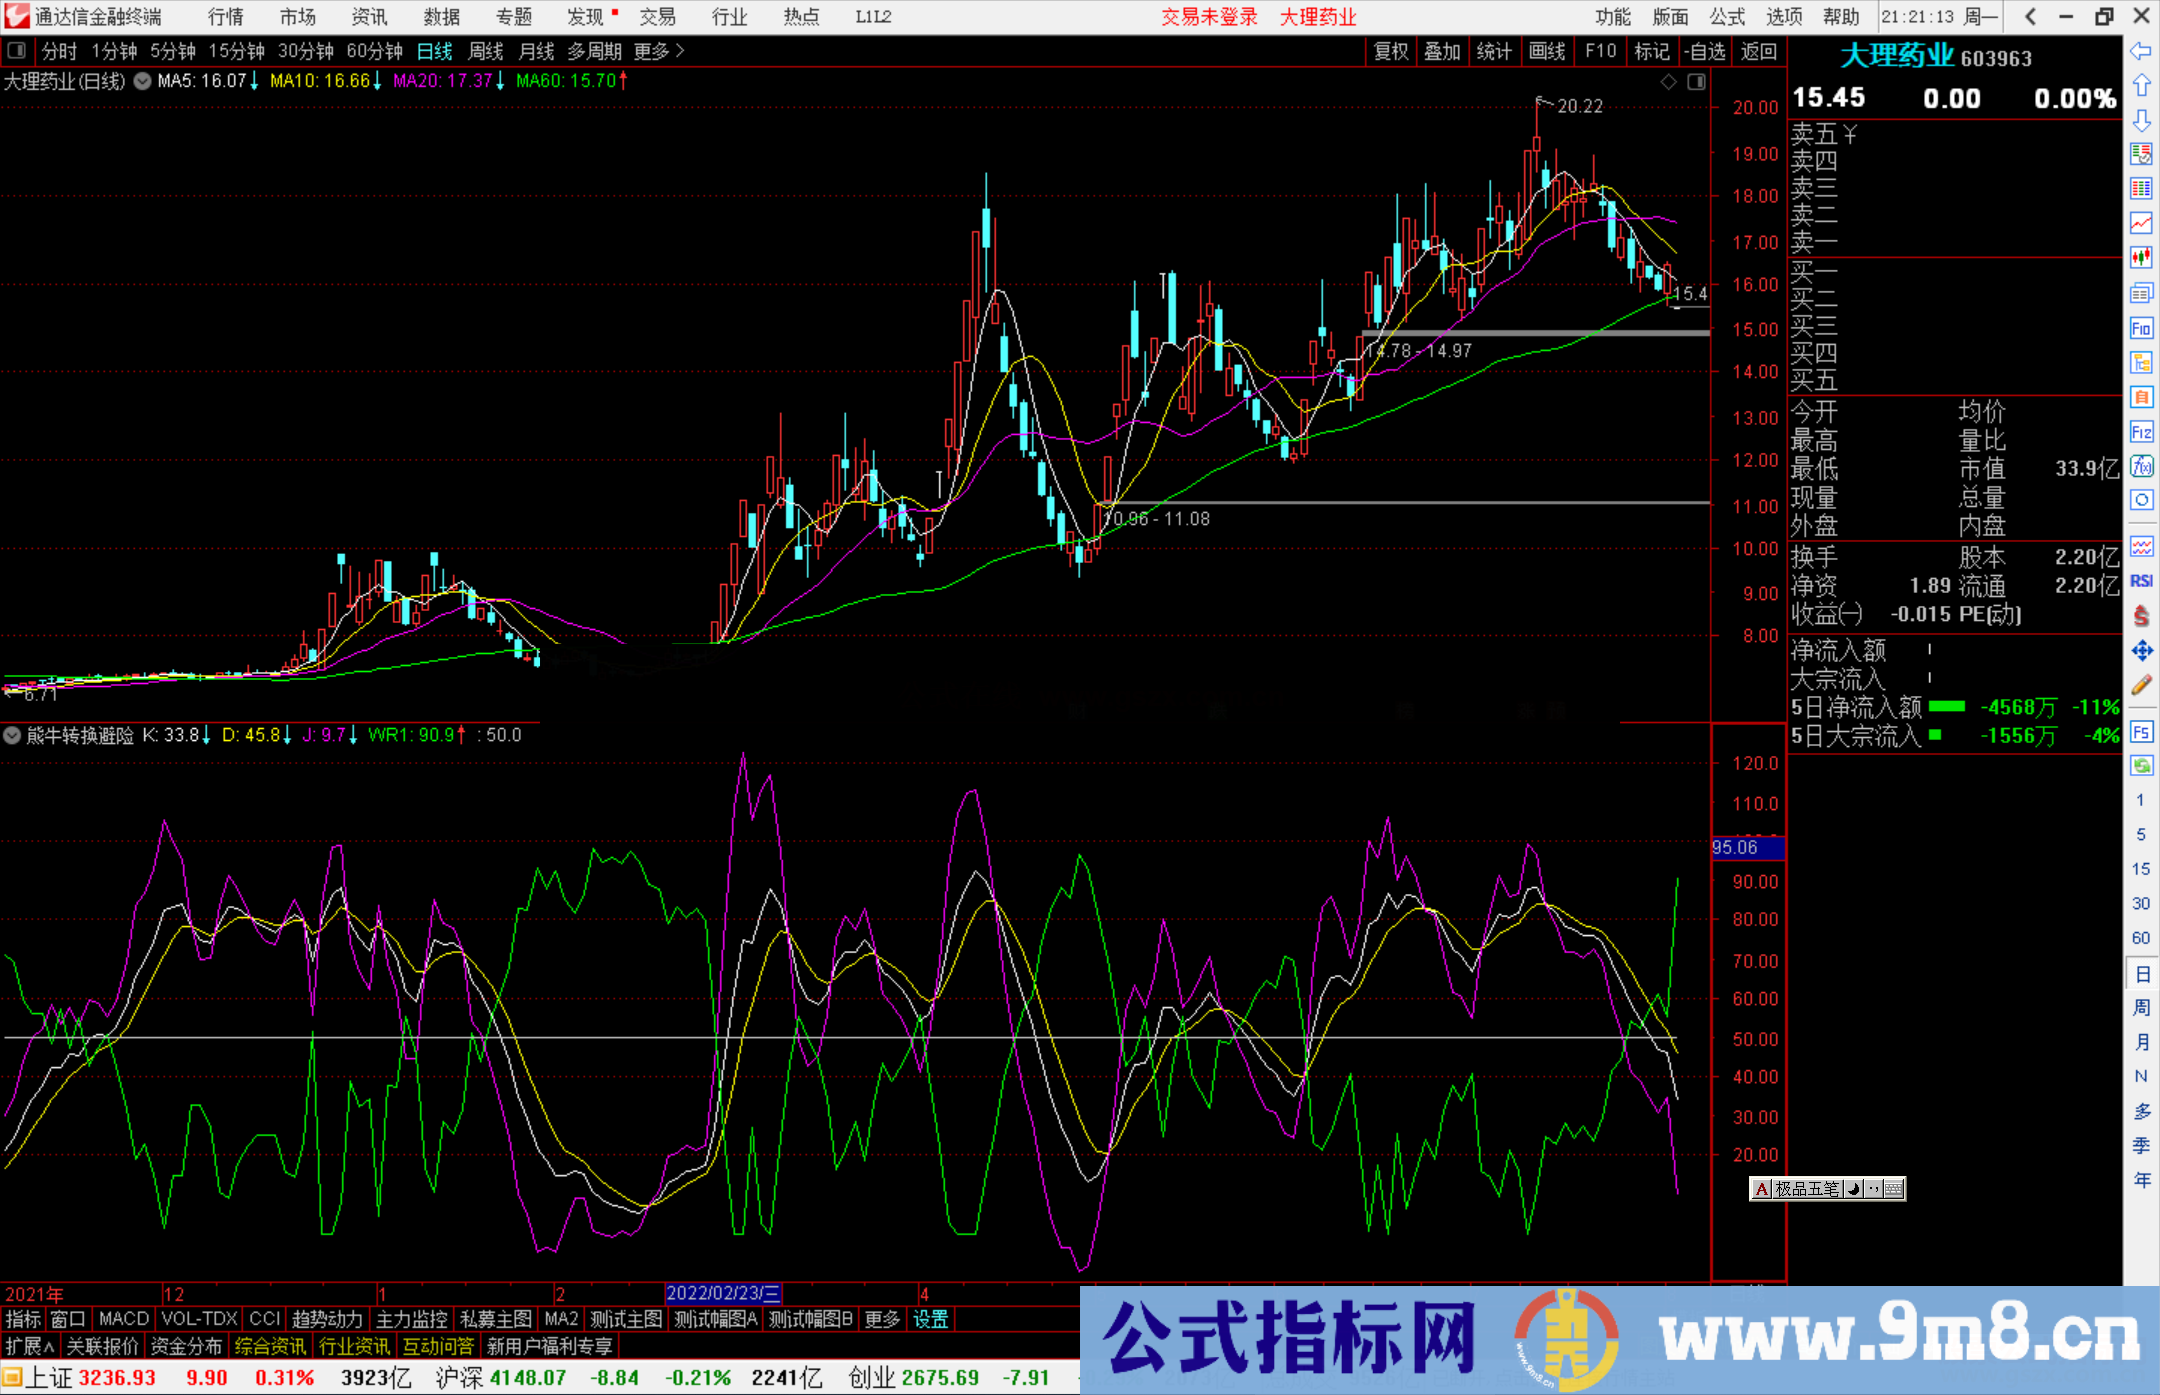Screen dimensions: 2160x1395
Task: Open the 更多 indicator tabs list
Action: coord(882,1319)
